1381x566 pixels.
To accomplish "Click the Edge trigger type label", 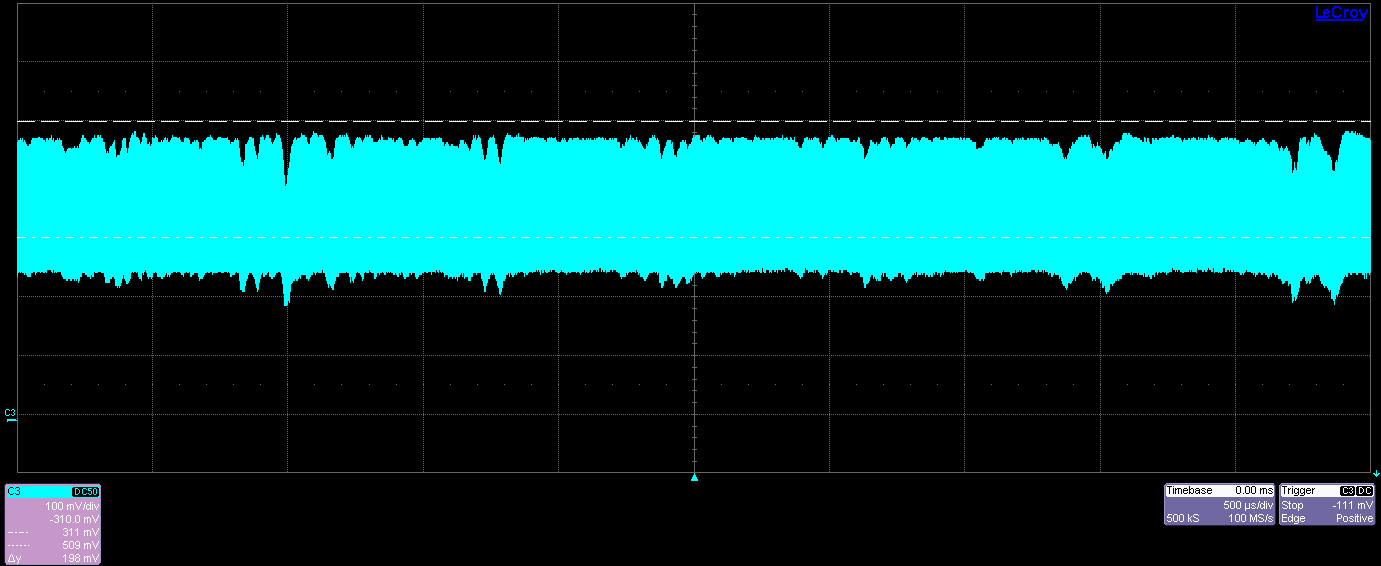I will 1294,518.
